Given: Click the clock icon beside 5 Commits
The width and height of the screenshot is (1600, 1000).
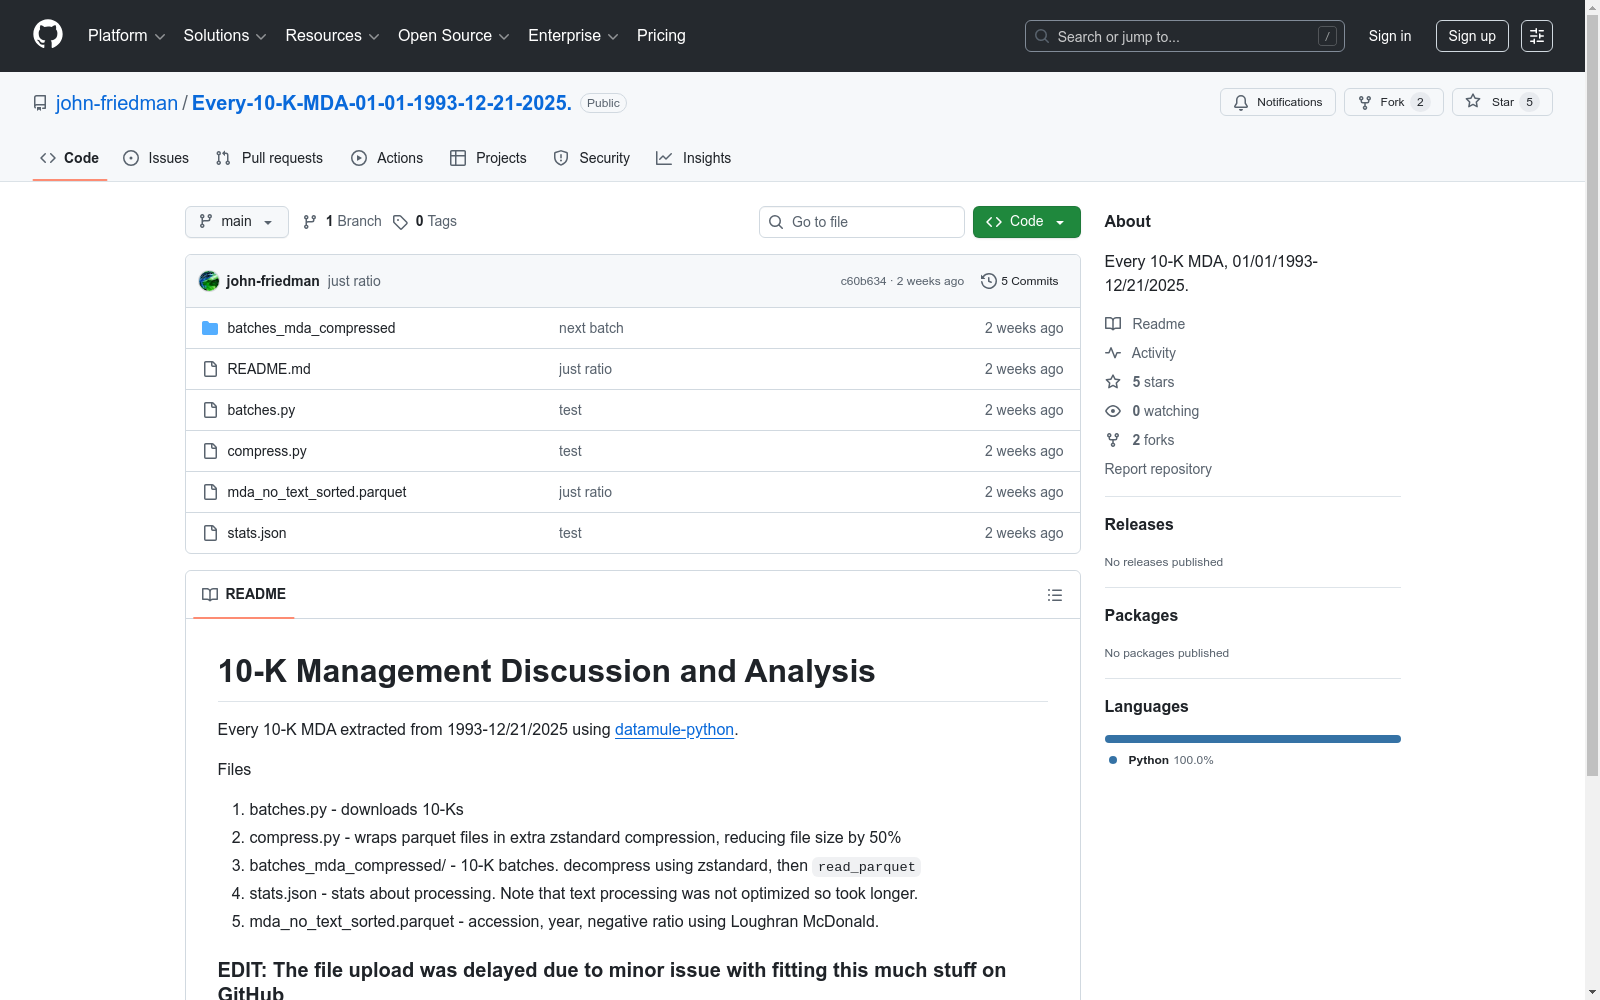Looking at the screenshot, I should click(x=989, y=281).
